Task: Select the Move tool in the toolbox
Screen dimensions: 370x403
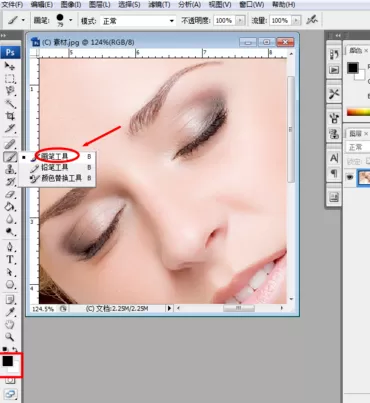Action: pyautogui.click(x=10, y=66)
